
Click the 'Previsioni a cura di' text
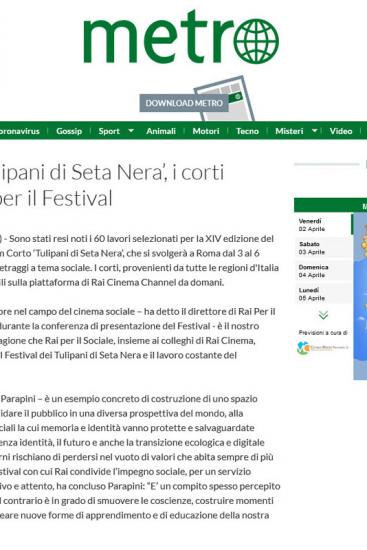tap(323, 333)
